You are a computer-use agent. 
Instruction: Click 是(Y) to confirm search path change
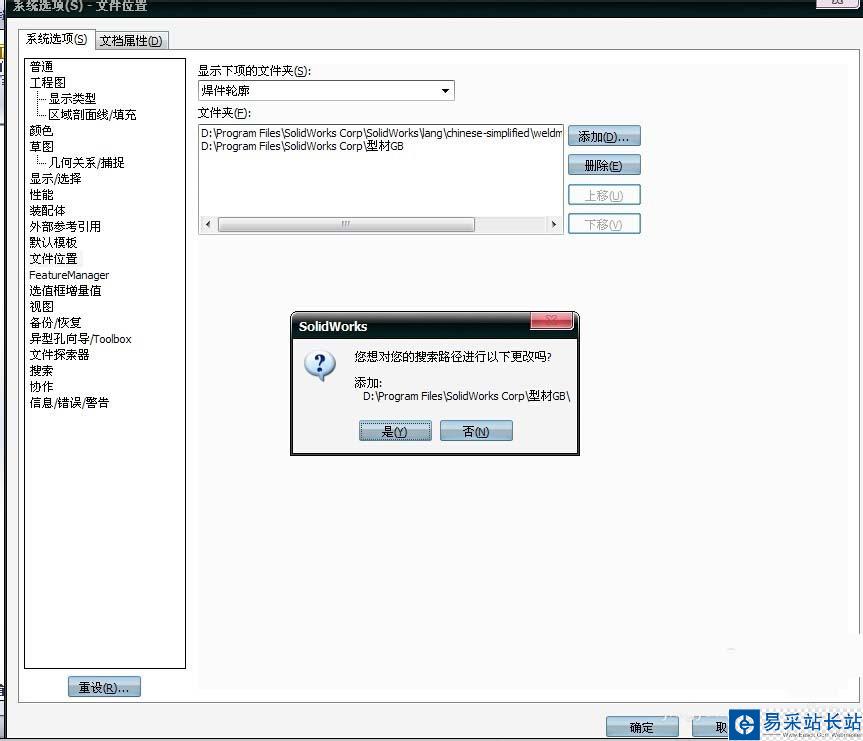tap(395, 431)
